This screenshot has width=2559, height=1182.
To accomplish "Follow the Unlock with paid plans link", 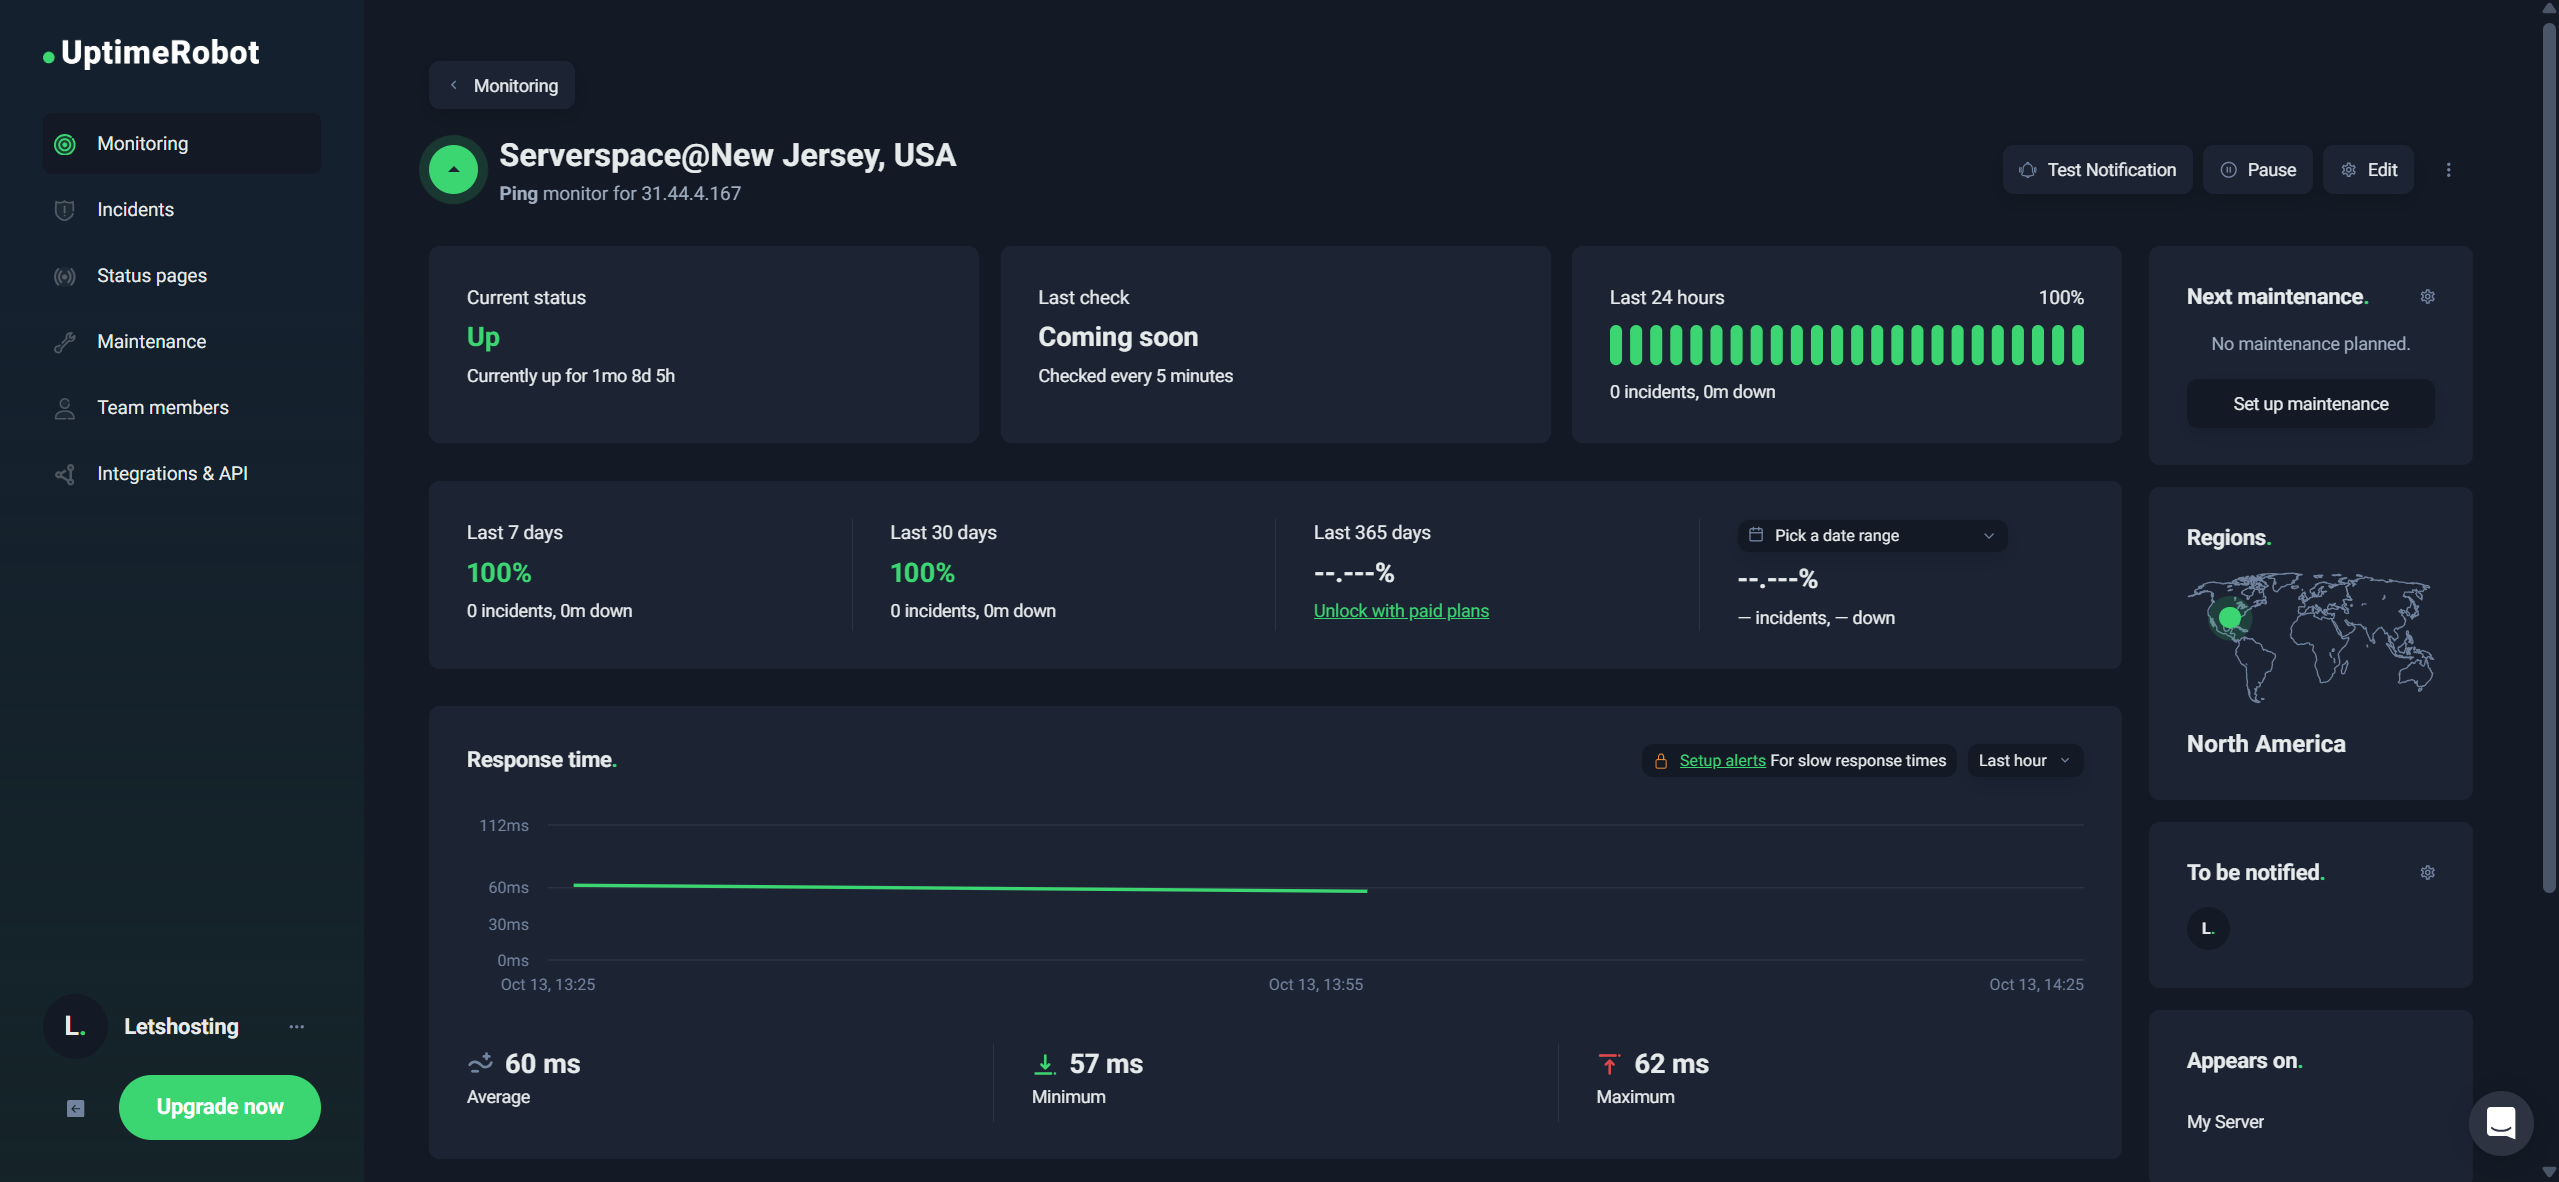I will pos(1400,611).
